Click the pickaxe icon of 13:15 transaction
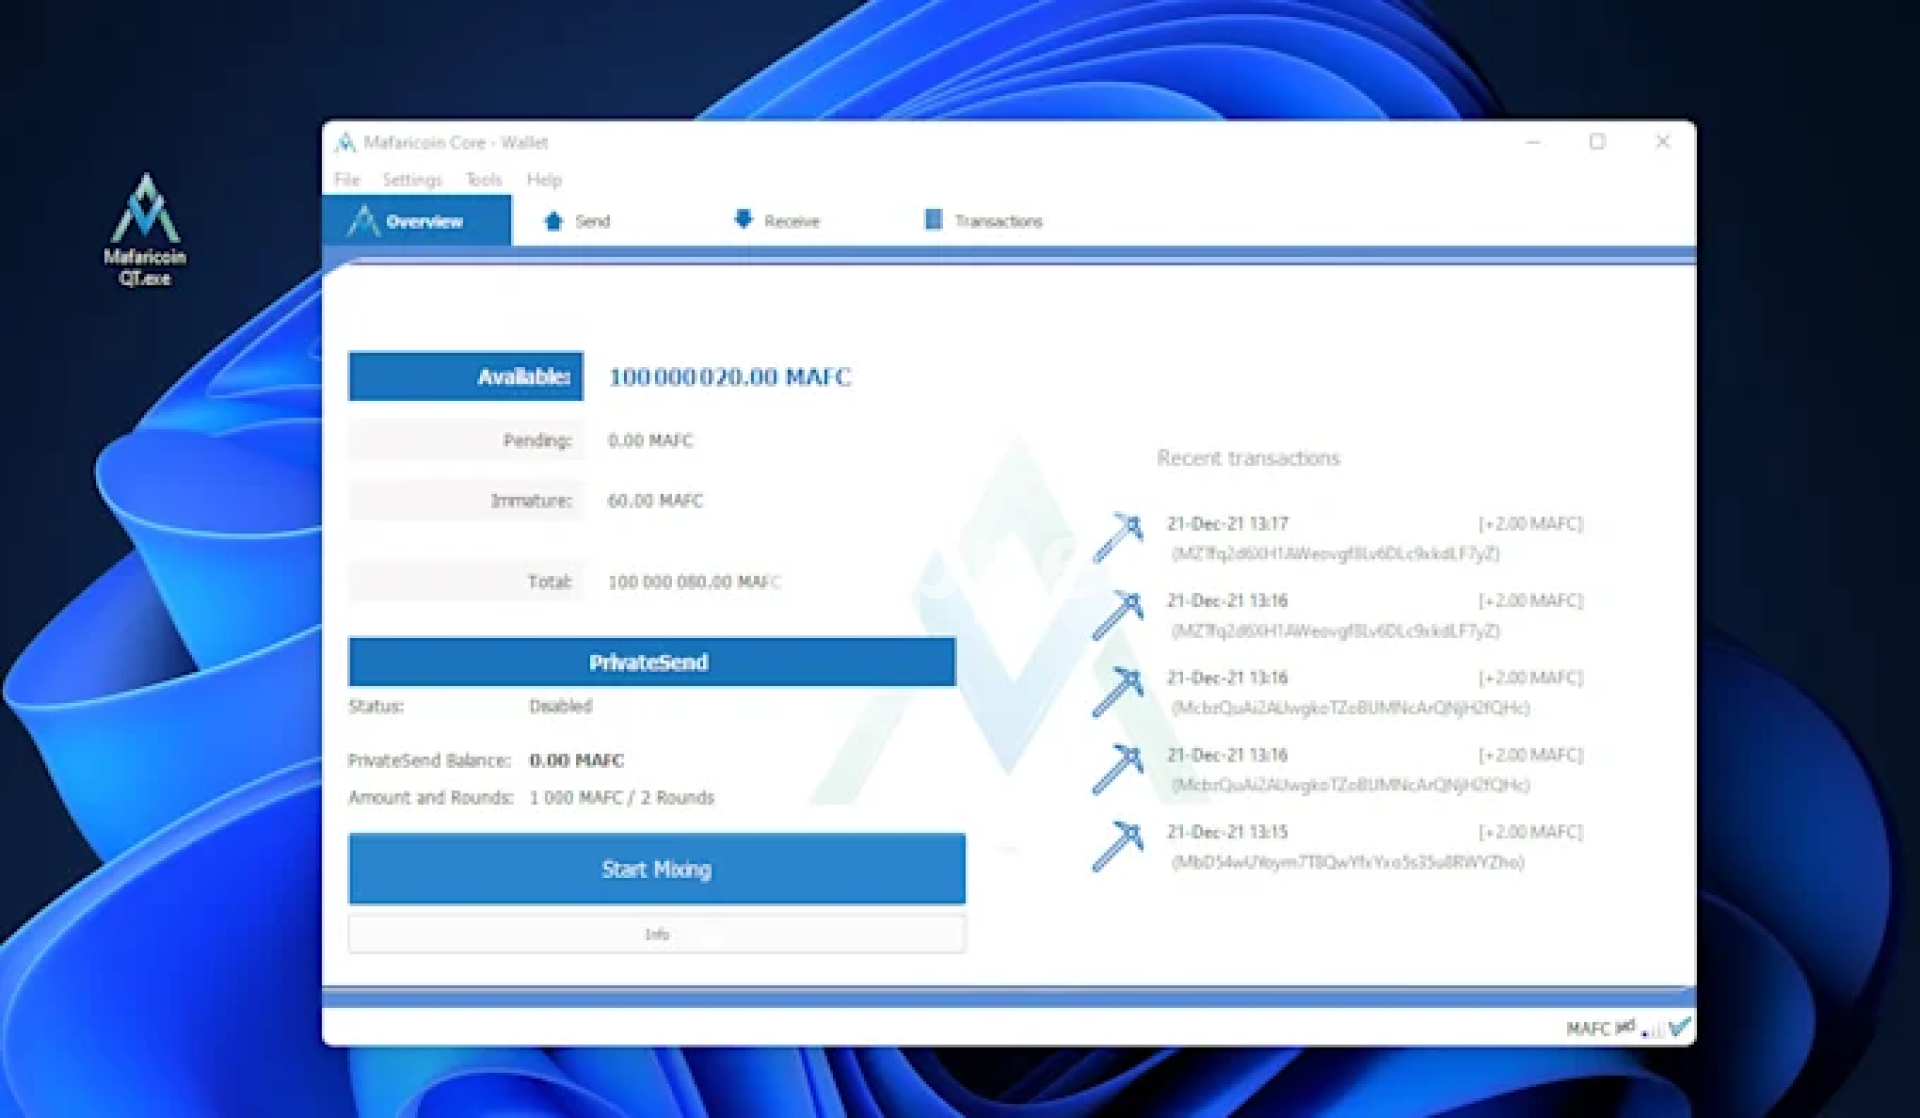 pyautogui.click(x=1117, y=846)
